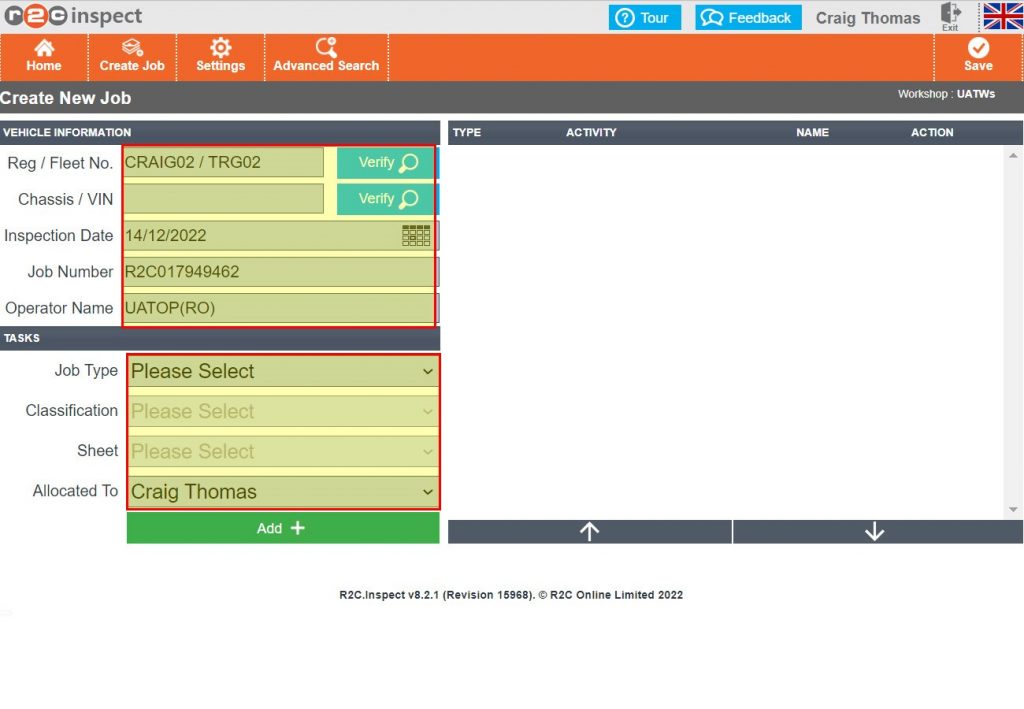Open the Allocated To dropdown
The image size is (1024, 709).
coord(283,492)
